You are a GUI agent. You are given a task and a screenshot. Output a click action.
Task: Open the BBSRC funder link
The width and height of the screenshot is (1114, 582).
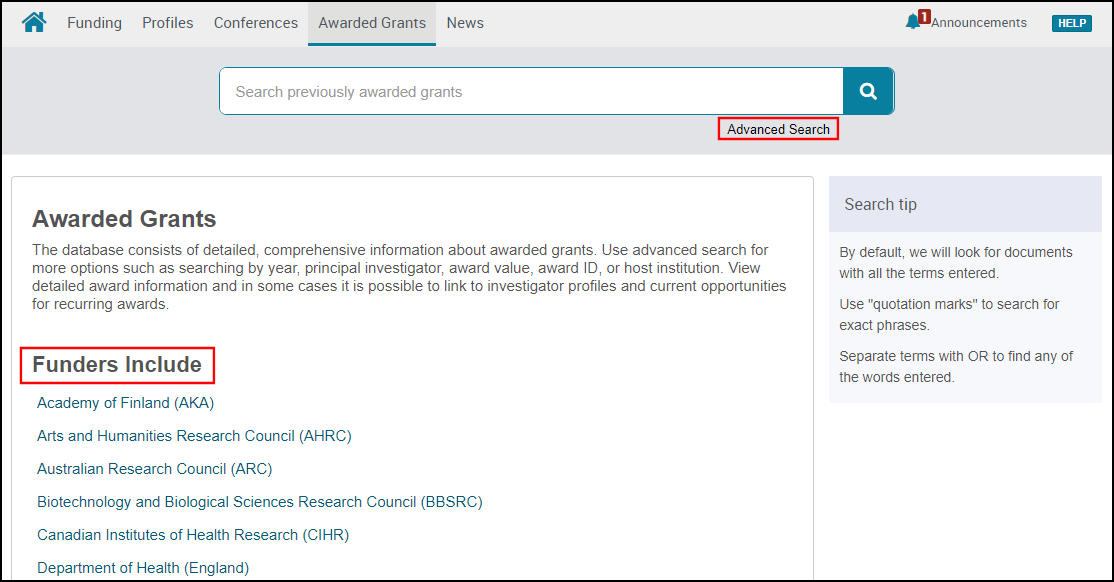coord(260,502)
